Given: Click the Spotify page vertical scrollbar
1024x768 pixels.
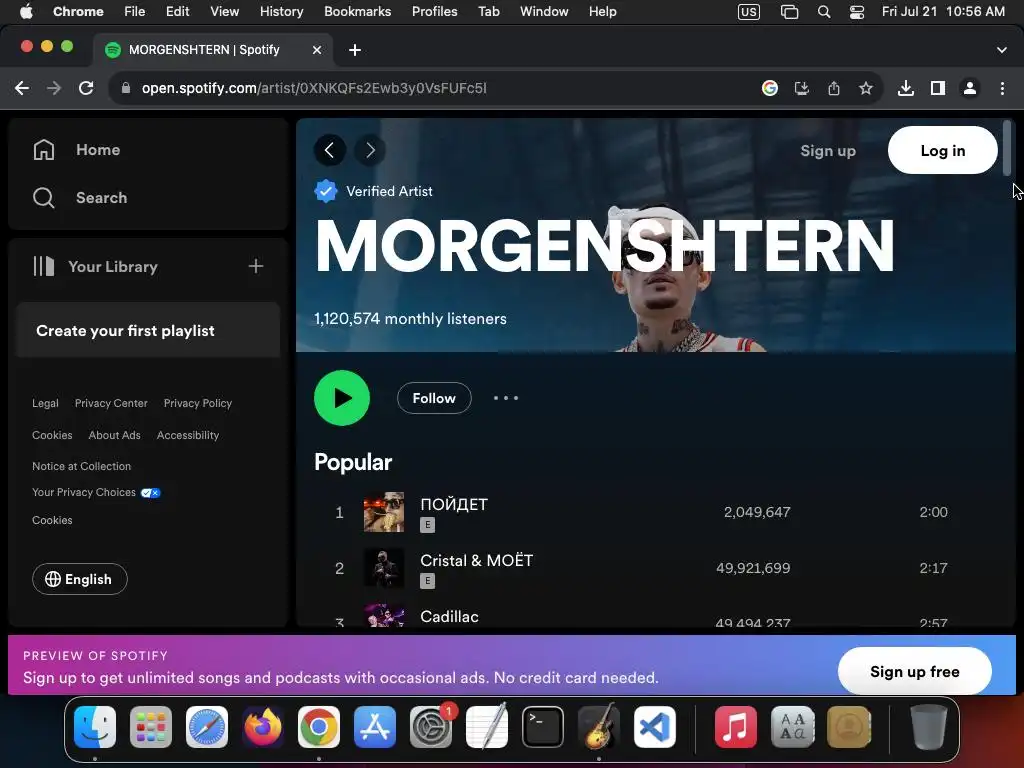Looking at the screenshot, I should [x=1008, y=147].
